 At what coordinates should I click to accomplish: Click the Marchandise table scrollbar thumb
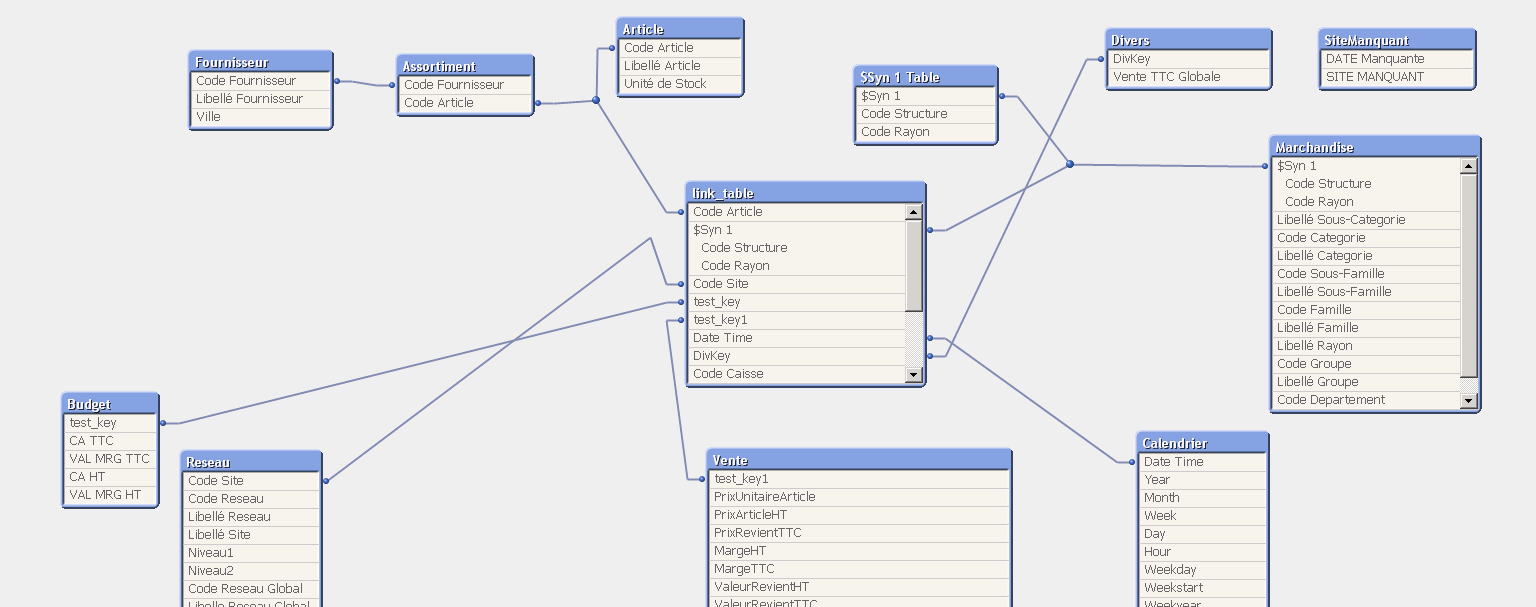[x=1468, y=276]
